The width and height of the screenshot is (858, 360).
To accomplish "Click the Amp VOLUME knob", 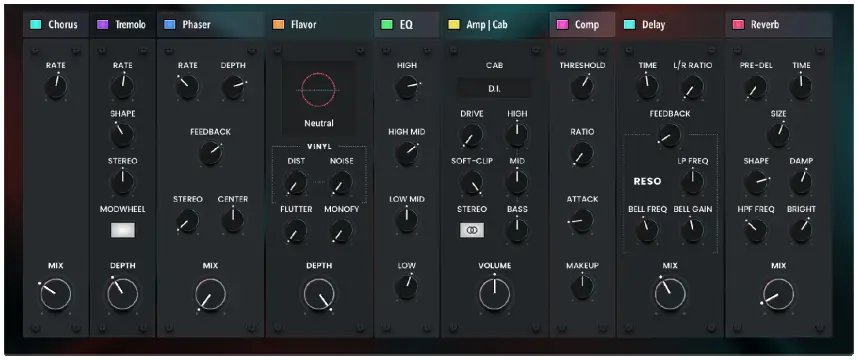I will point(495,294).
